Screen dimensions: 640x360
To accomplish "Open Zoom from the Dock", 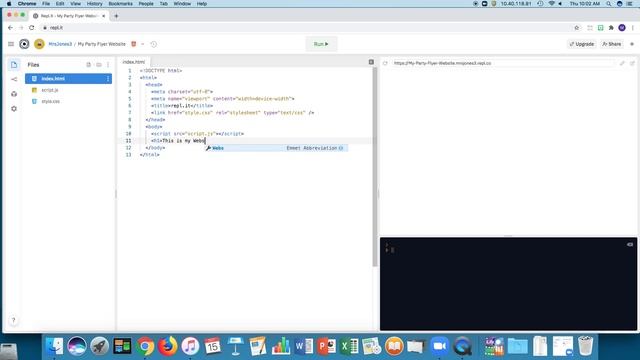I will (x=439, y=346).
